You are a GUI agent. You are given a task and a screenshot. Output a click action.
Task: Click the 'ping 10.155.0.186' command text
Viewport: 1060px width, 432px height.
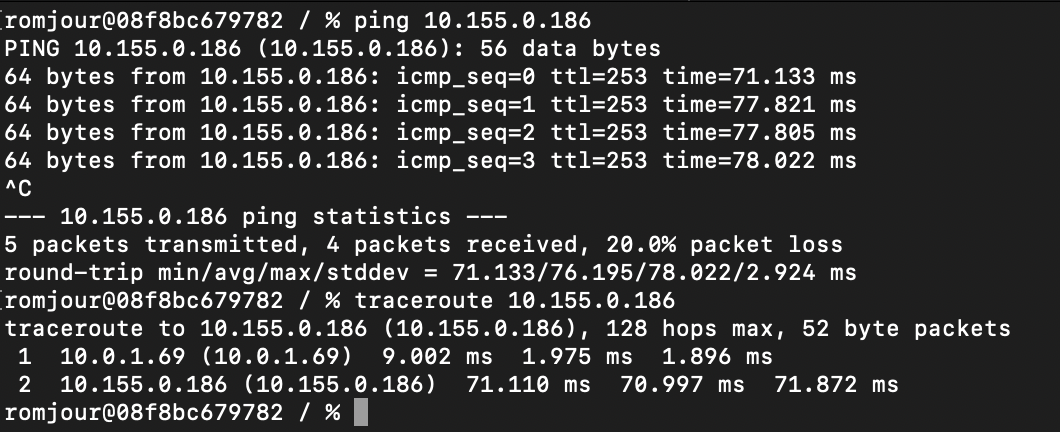[x=473, y=21]
